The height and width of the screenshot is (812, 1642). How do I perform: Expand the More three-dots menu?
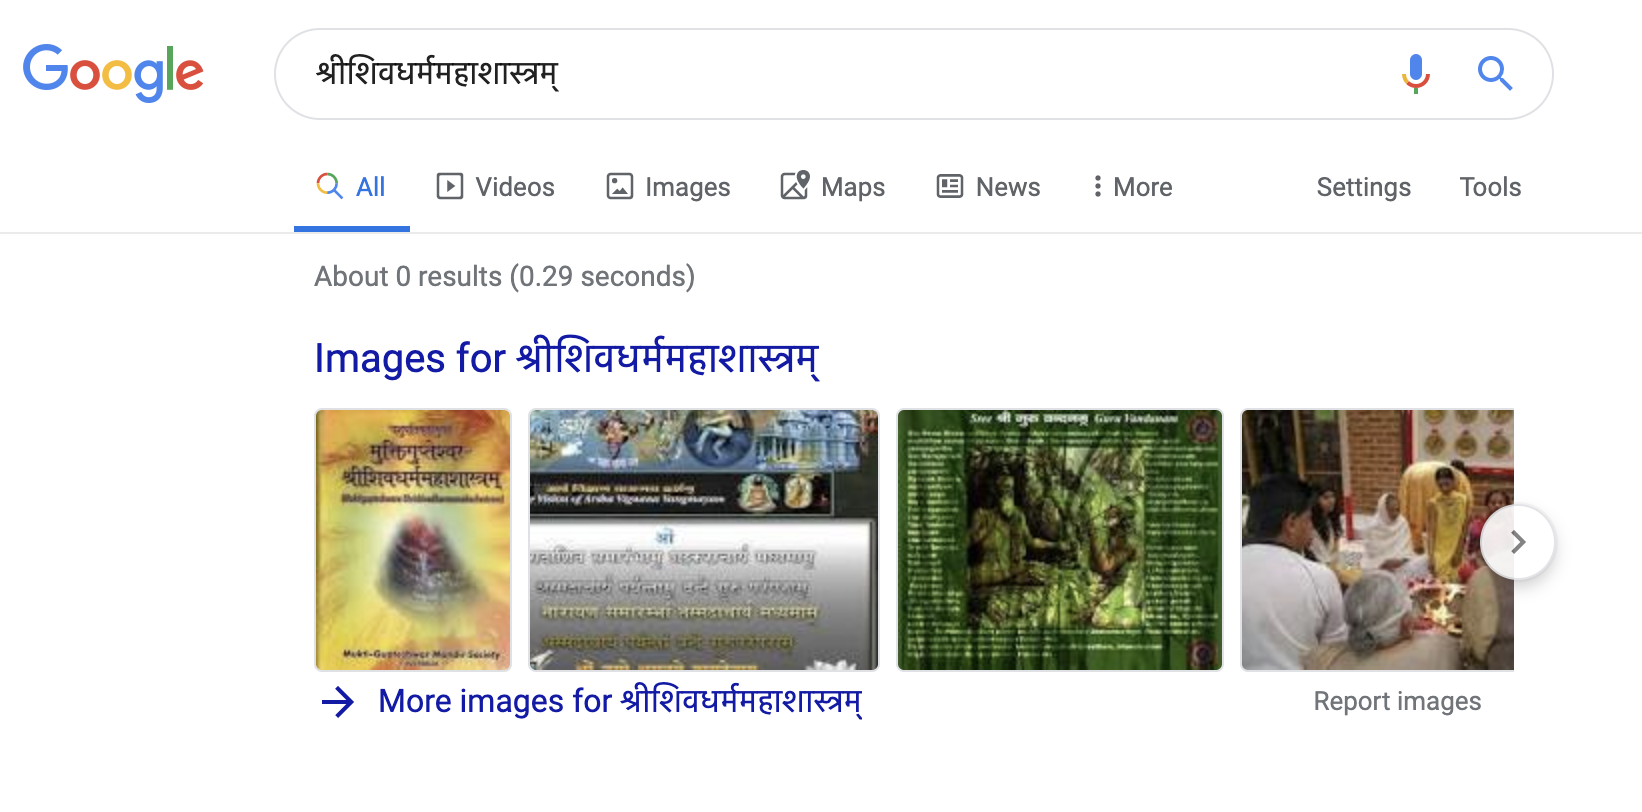point(1132,187)
